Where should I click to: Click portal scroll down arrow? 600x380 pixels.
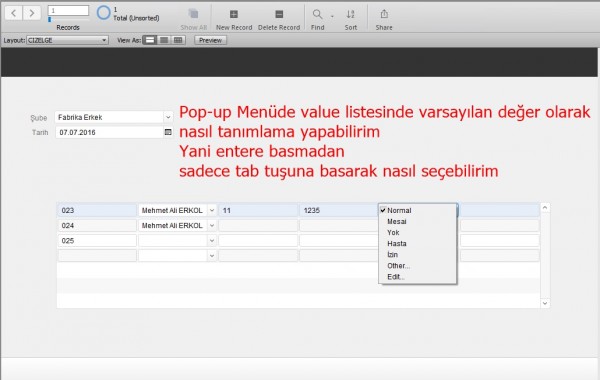545,303
